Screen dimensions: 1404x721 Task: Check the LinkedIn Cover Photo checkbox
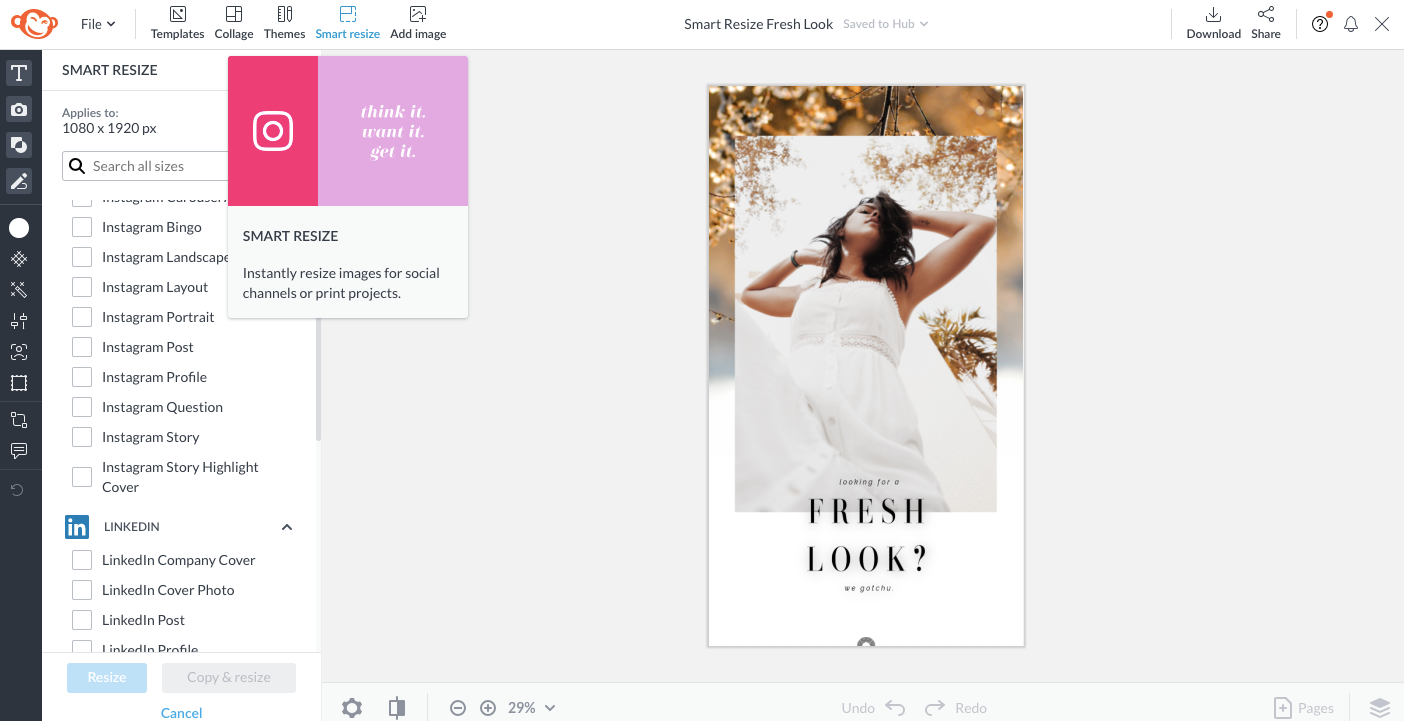tap(82, 590)
